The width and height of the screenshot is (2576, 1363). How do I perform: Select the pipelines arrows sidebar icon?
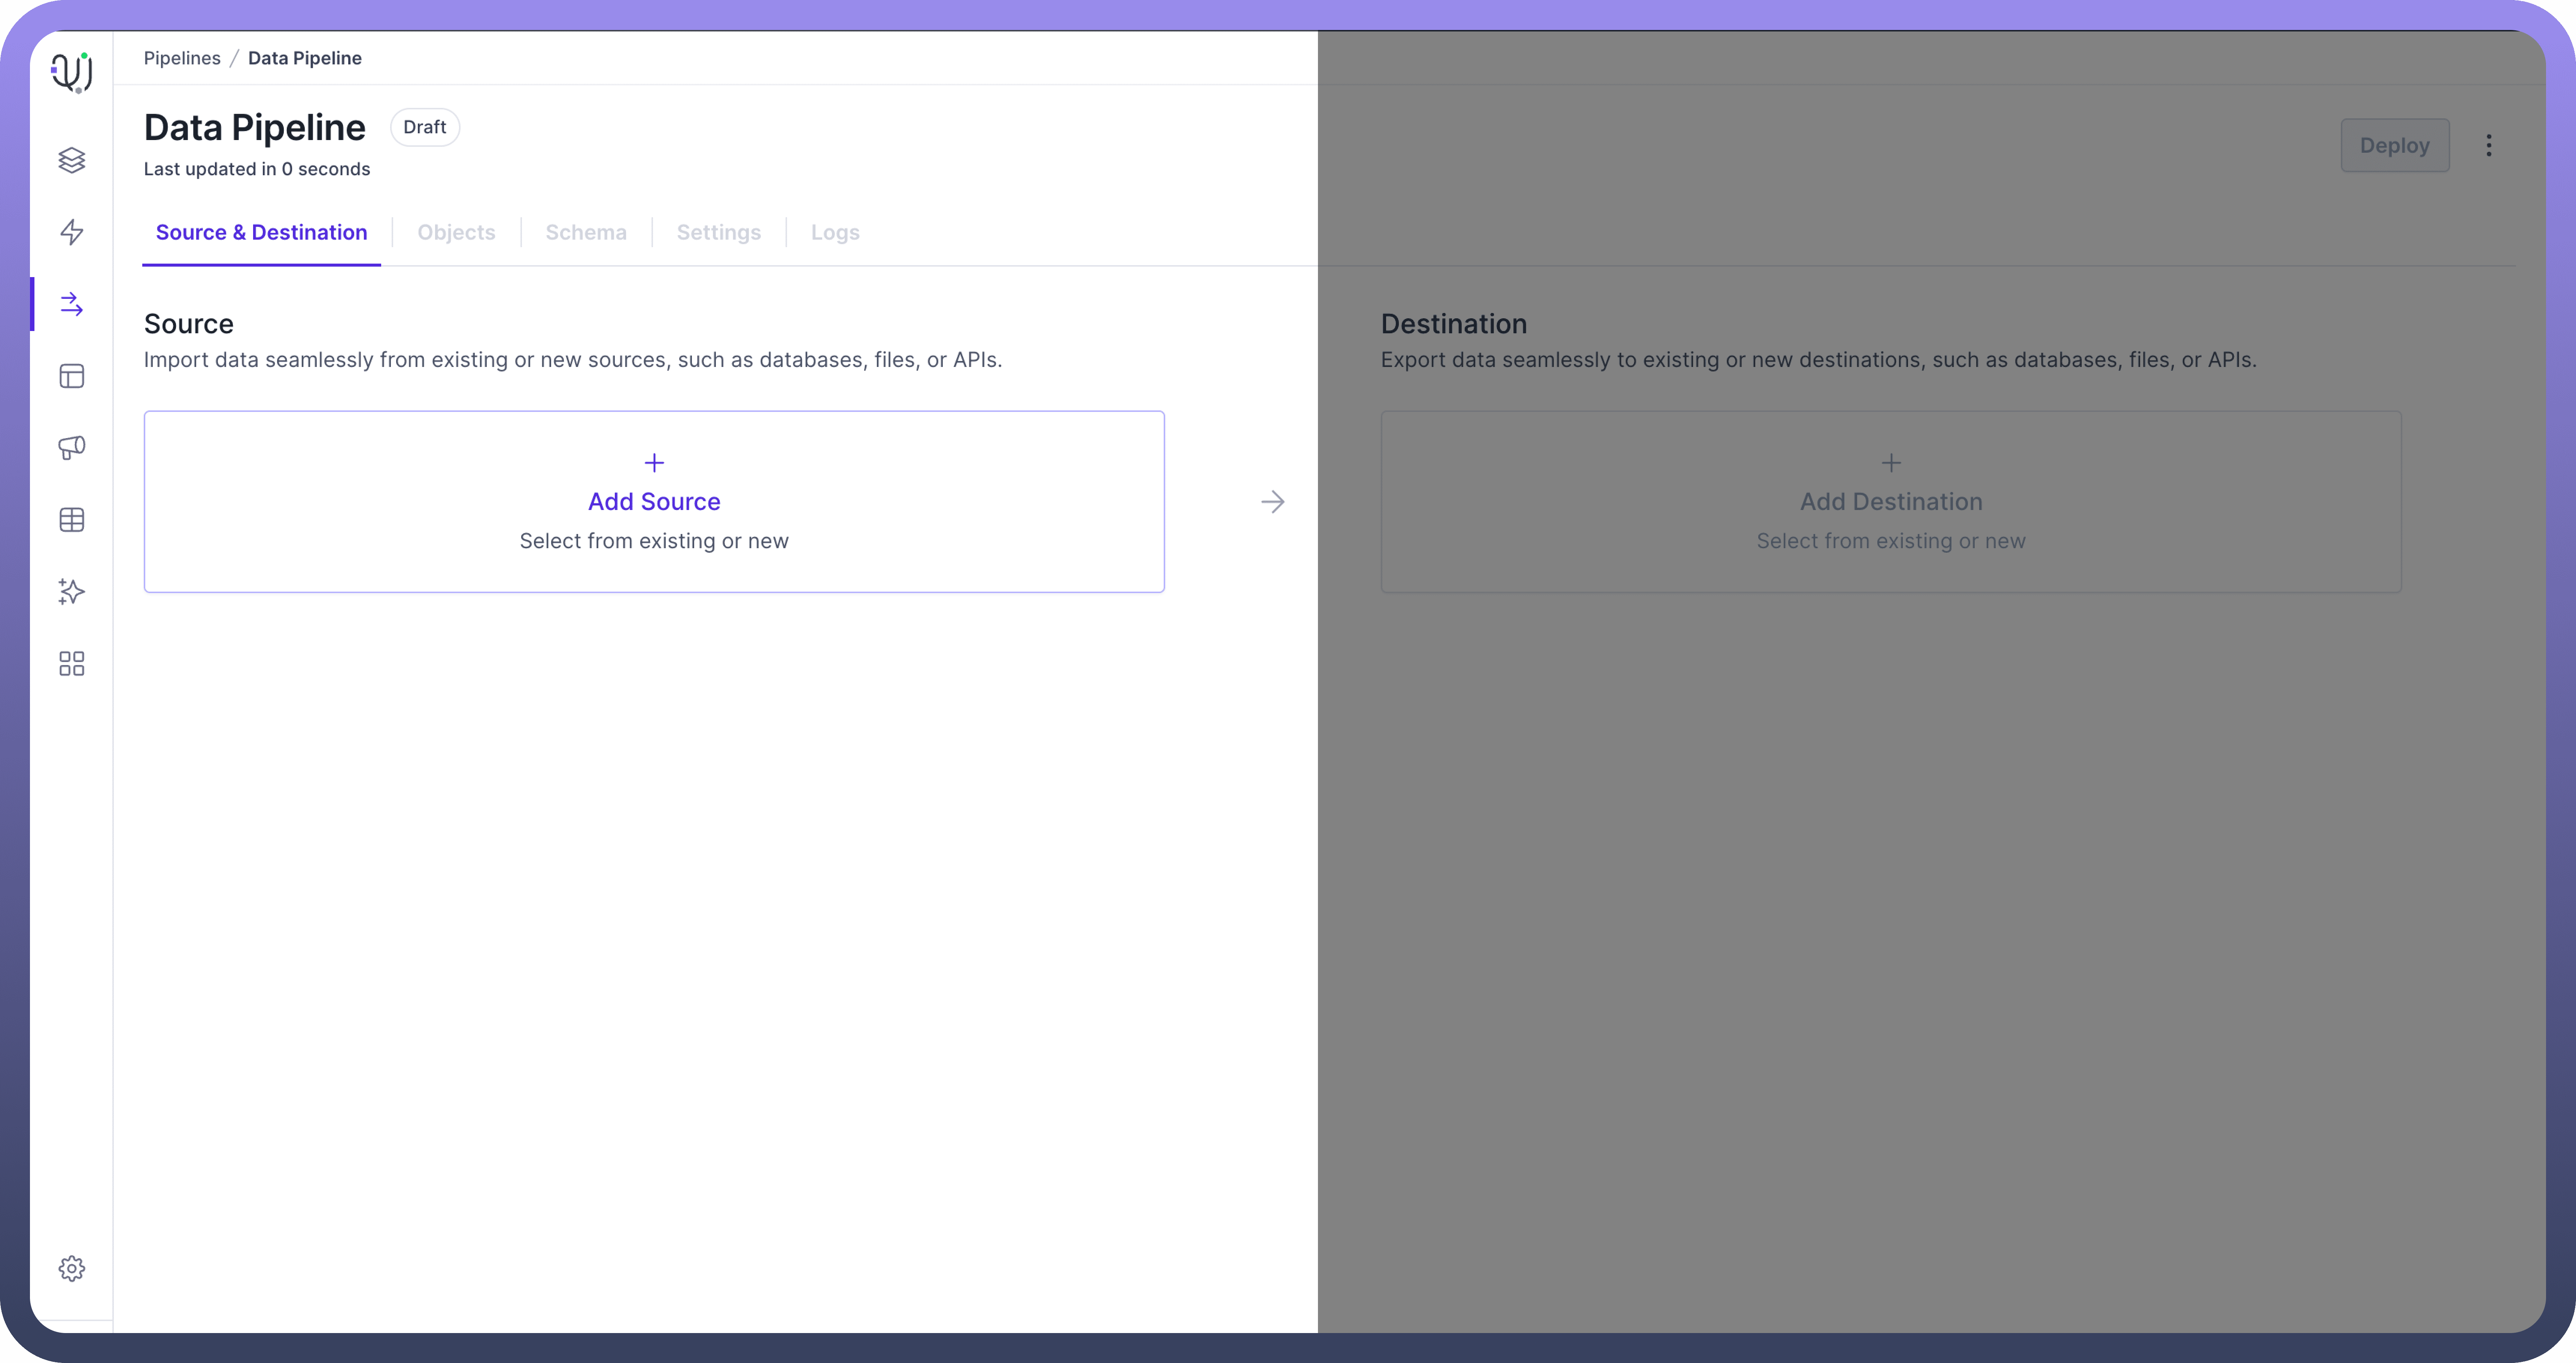pos(71,304)
